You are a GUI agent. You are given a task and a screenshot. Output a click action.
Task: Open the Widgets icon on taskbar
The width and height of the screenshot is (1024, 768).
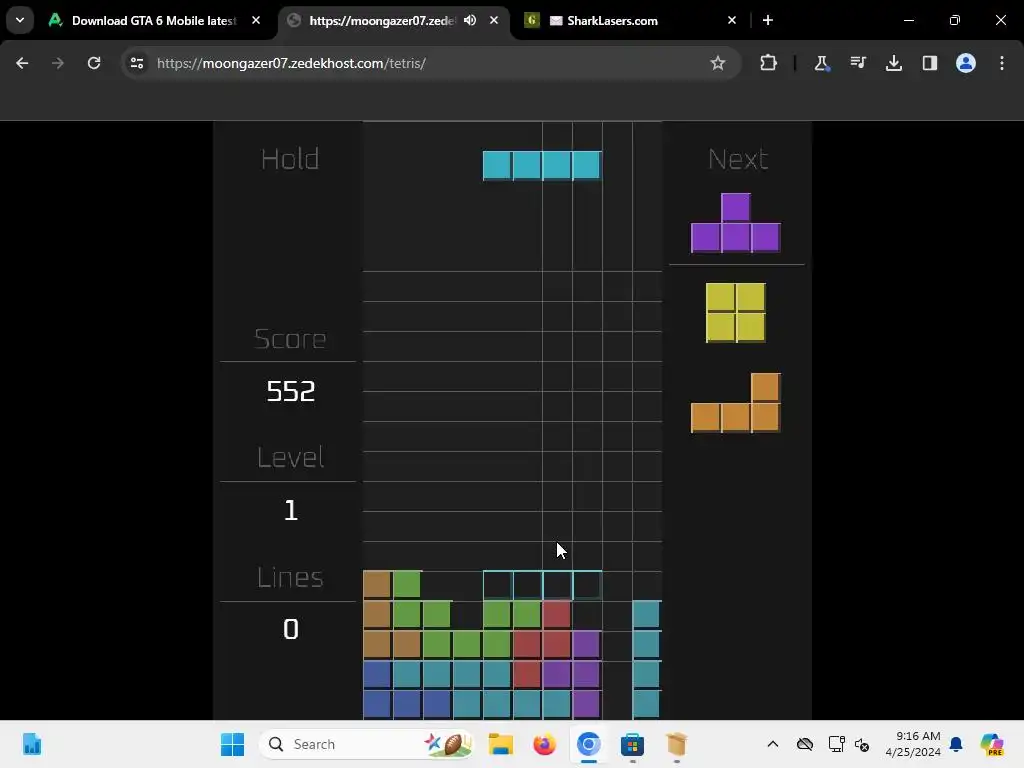coord(32,744)
